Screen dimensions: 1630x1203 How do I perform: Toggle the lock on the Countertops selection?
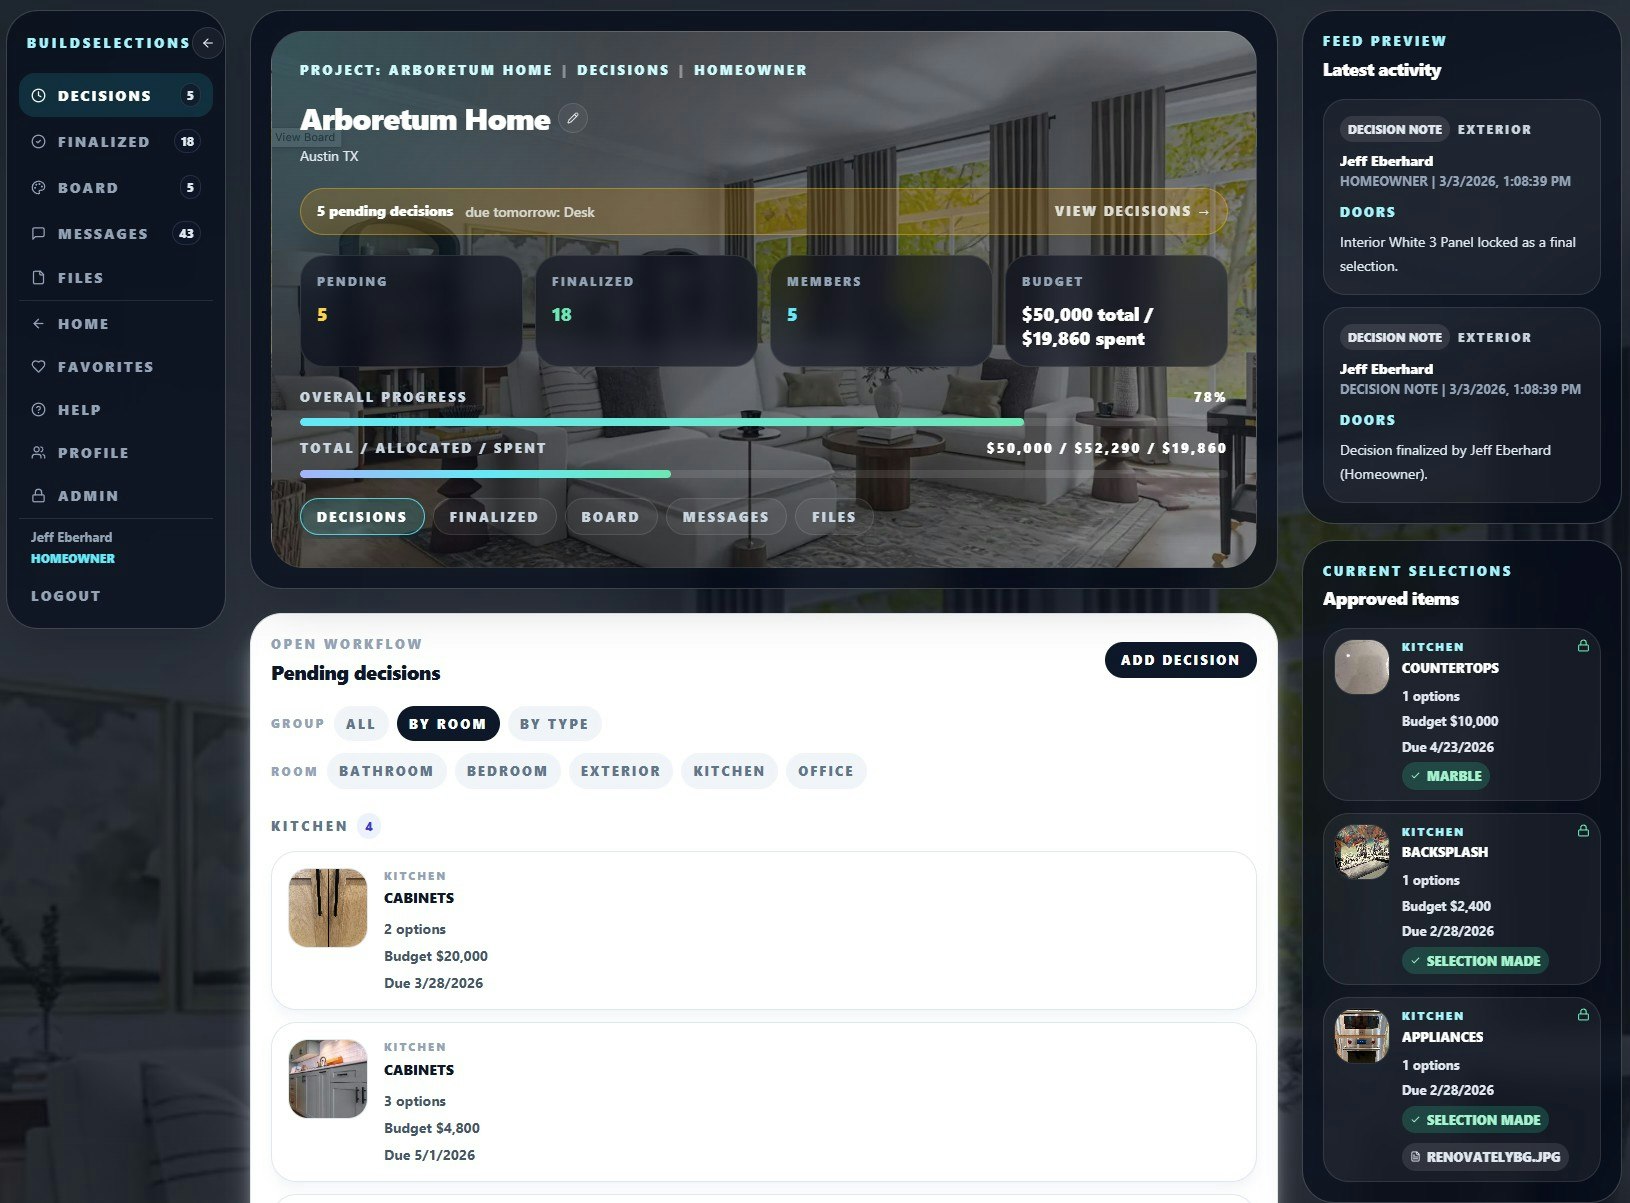(1584, 646)
